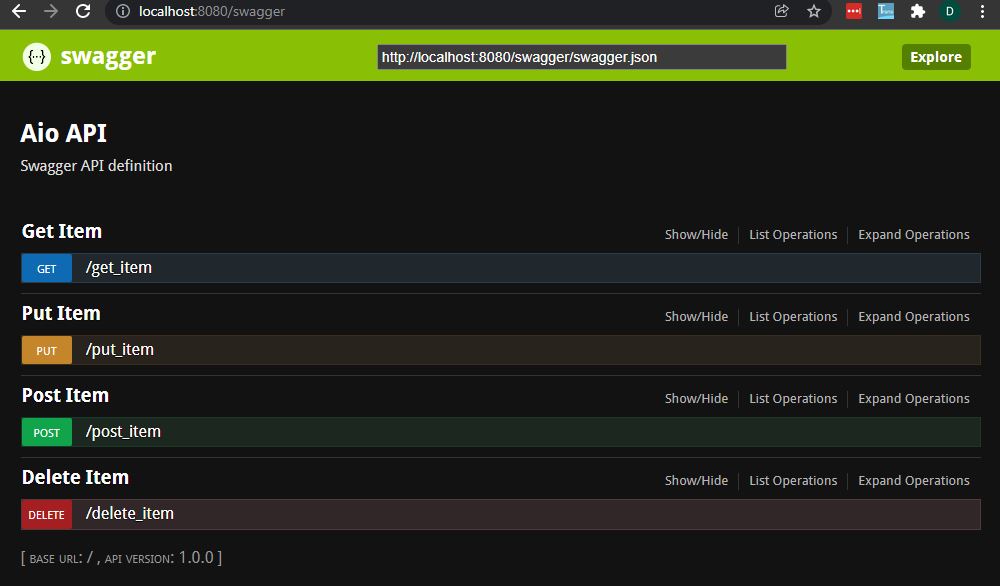Select the GET method badge on /get_item

(46, 267)
